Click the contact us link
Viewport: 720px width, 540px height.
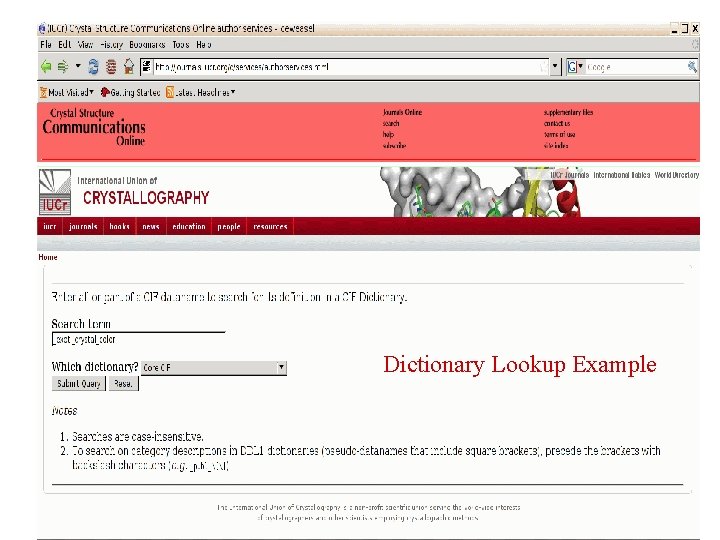[557, 124]
